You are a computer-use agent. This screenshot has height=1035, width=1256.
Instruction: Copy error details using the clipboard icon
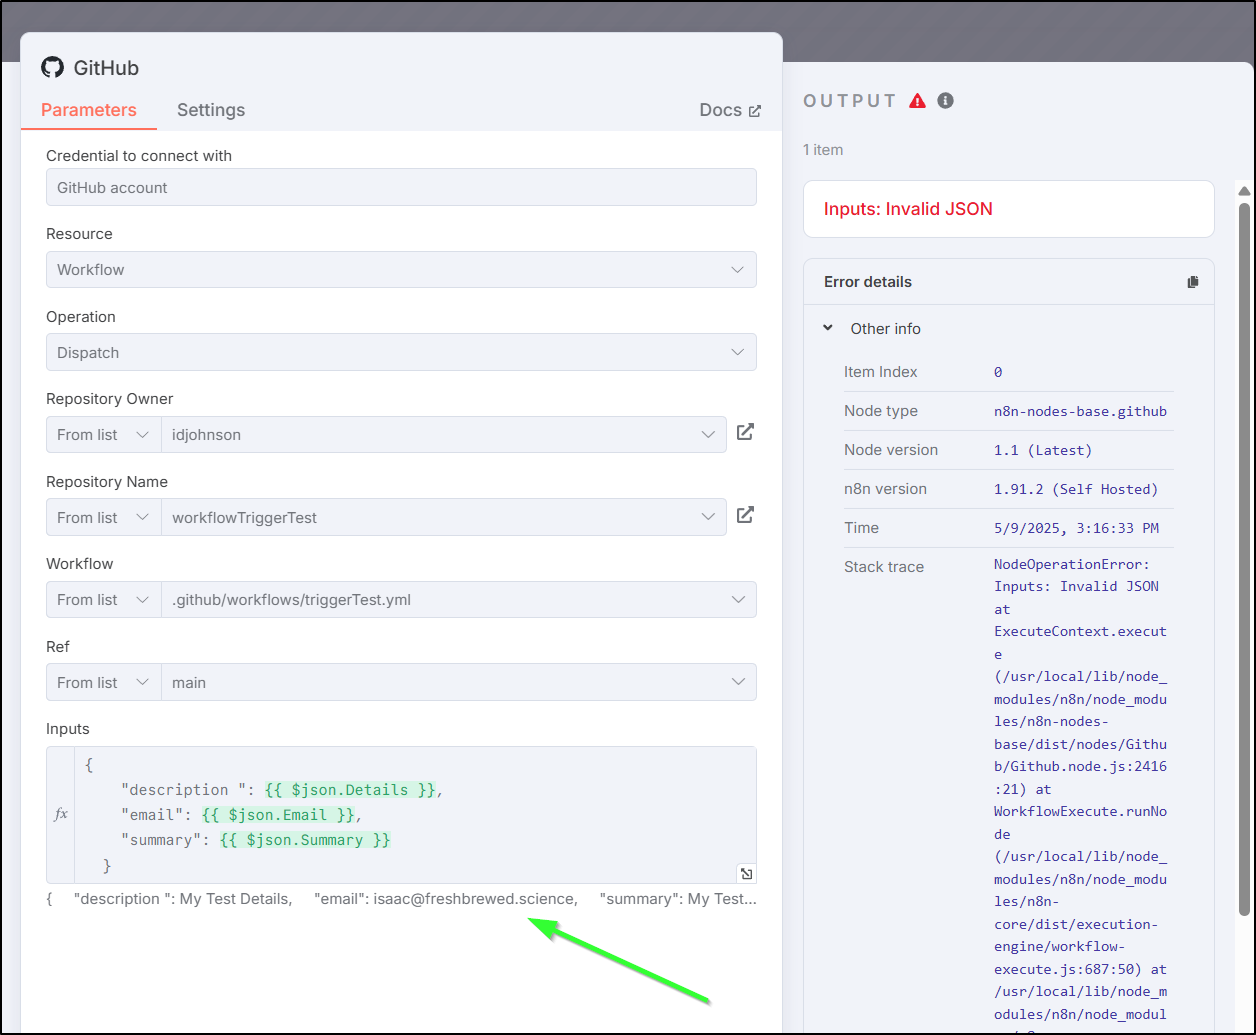pos(1192,282)
